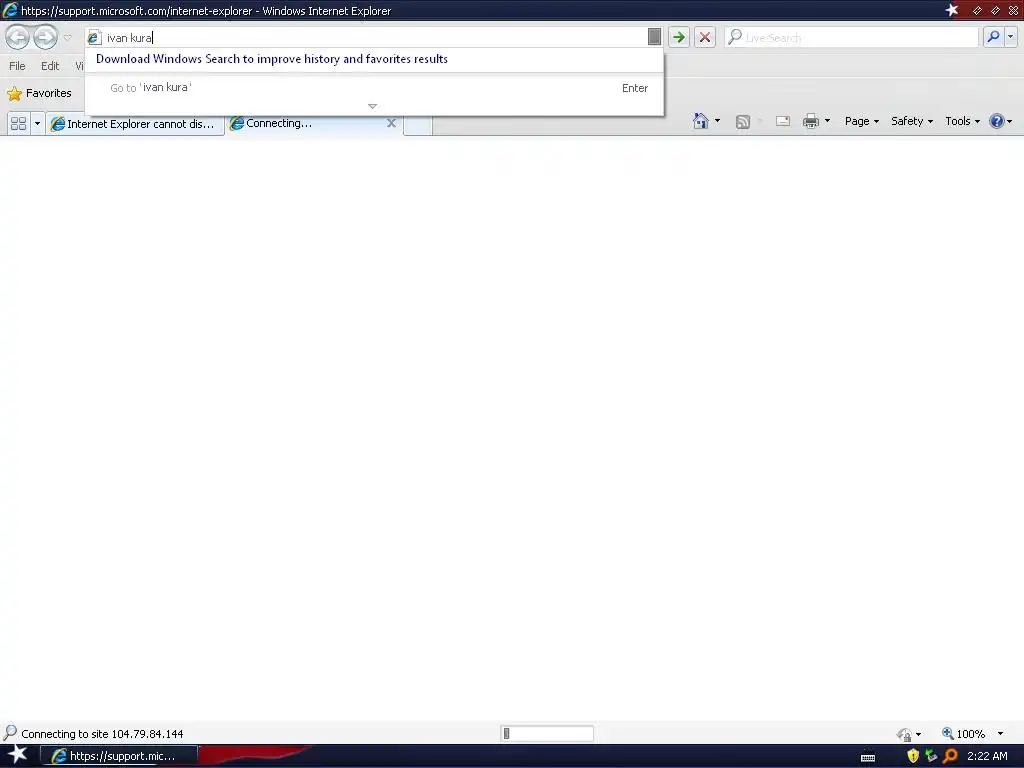Open the search provider options dropdown

tap(1010, 37)
